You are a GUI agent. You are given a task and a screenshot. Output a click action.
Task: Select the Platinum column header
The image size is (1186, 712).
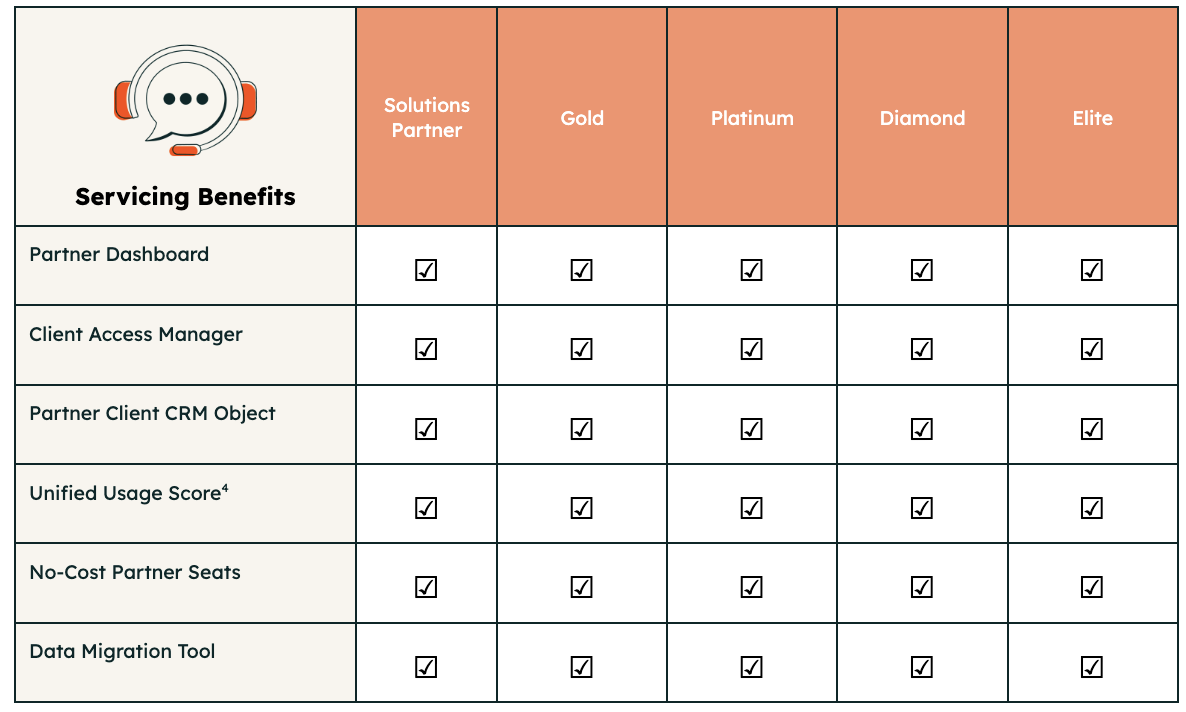(x=752, y=117)
